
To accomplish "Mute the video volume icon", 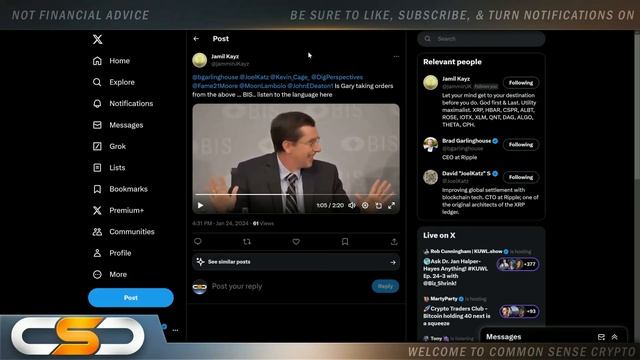I will click(x=352, y=205).
